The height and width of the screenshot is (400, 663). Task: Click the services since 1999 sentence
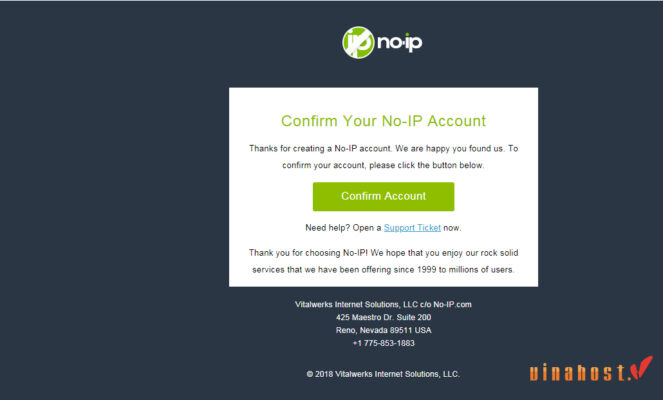click(384, 270)
